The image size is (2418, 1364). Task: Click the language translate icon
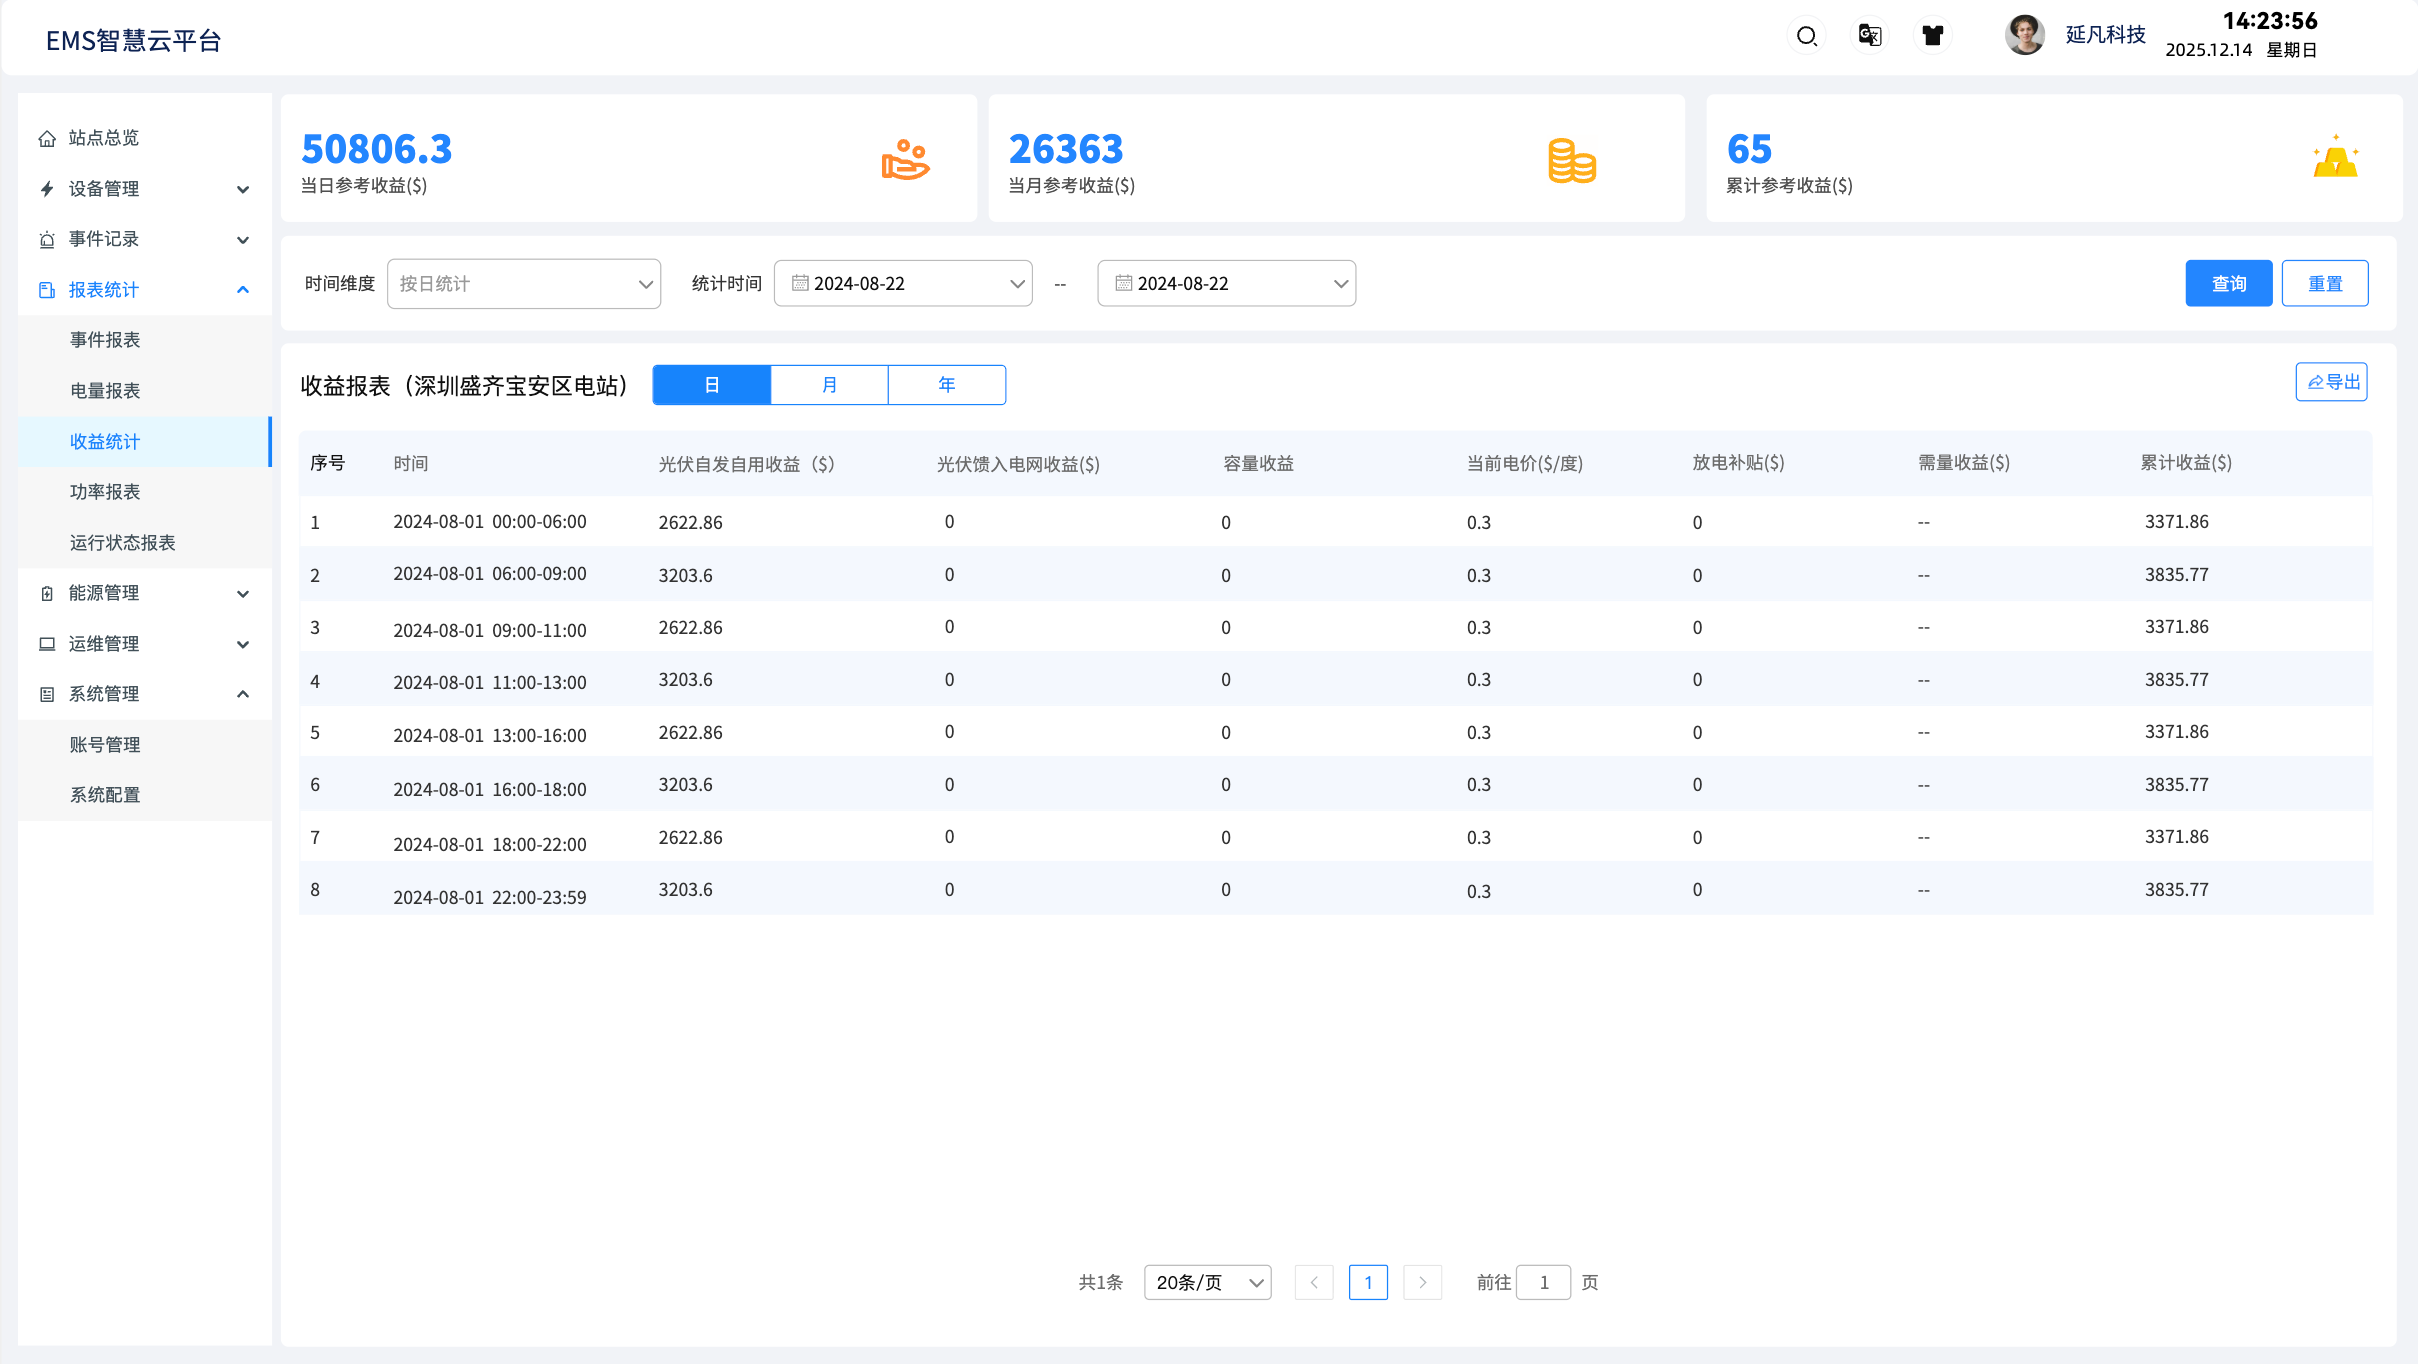1869,36
